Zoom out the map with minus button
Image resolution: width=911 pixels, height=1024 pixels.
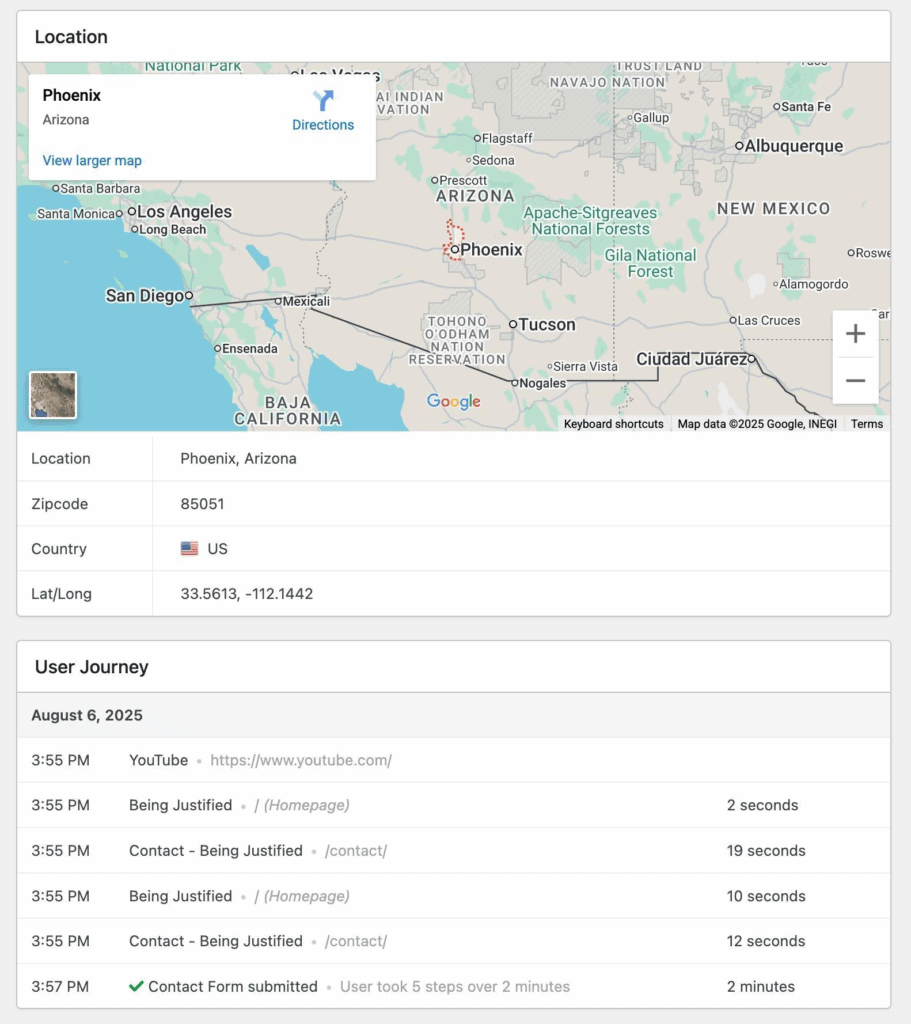[x=855, y=381]
